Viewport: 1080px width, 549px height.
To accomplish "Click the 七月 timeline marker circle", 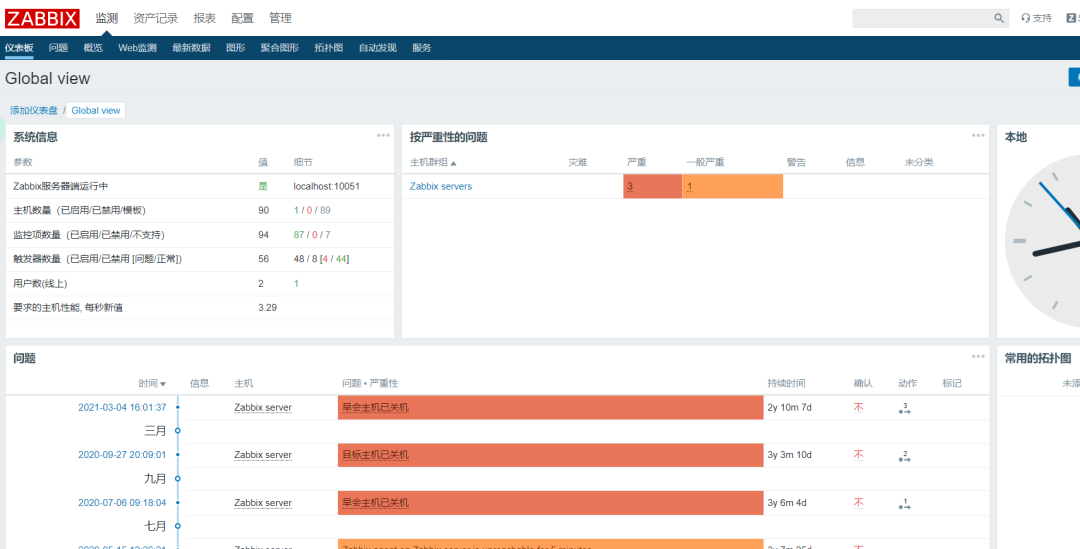I will (178, 526).
